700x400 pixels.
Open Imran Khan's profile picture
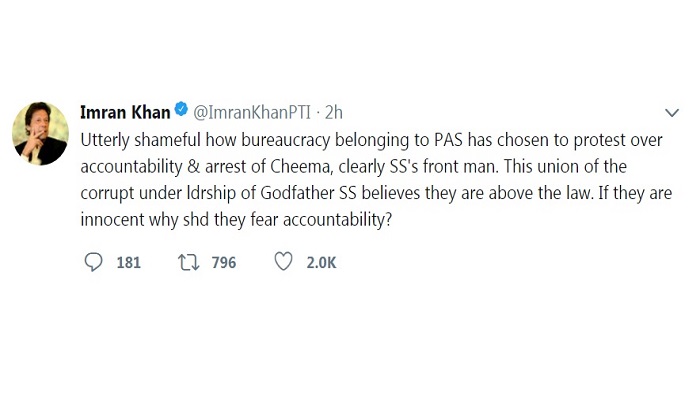click(x=40, y=133)
